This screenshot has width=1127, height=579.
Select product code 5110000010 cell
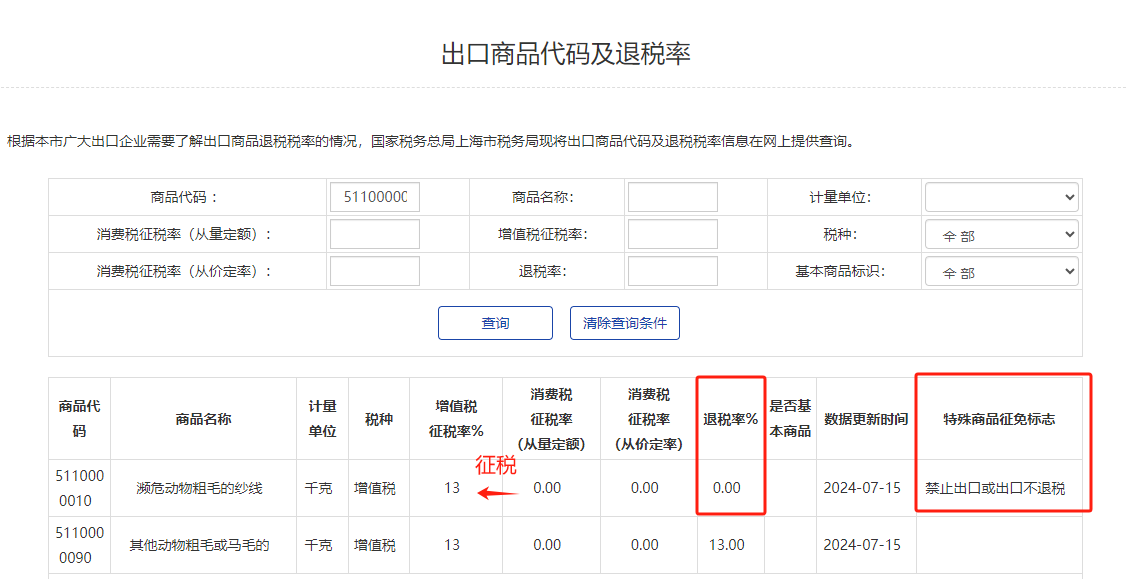[79, 488]
